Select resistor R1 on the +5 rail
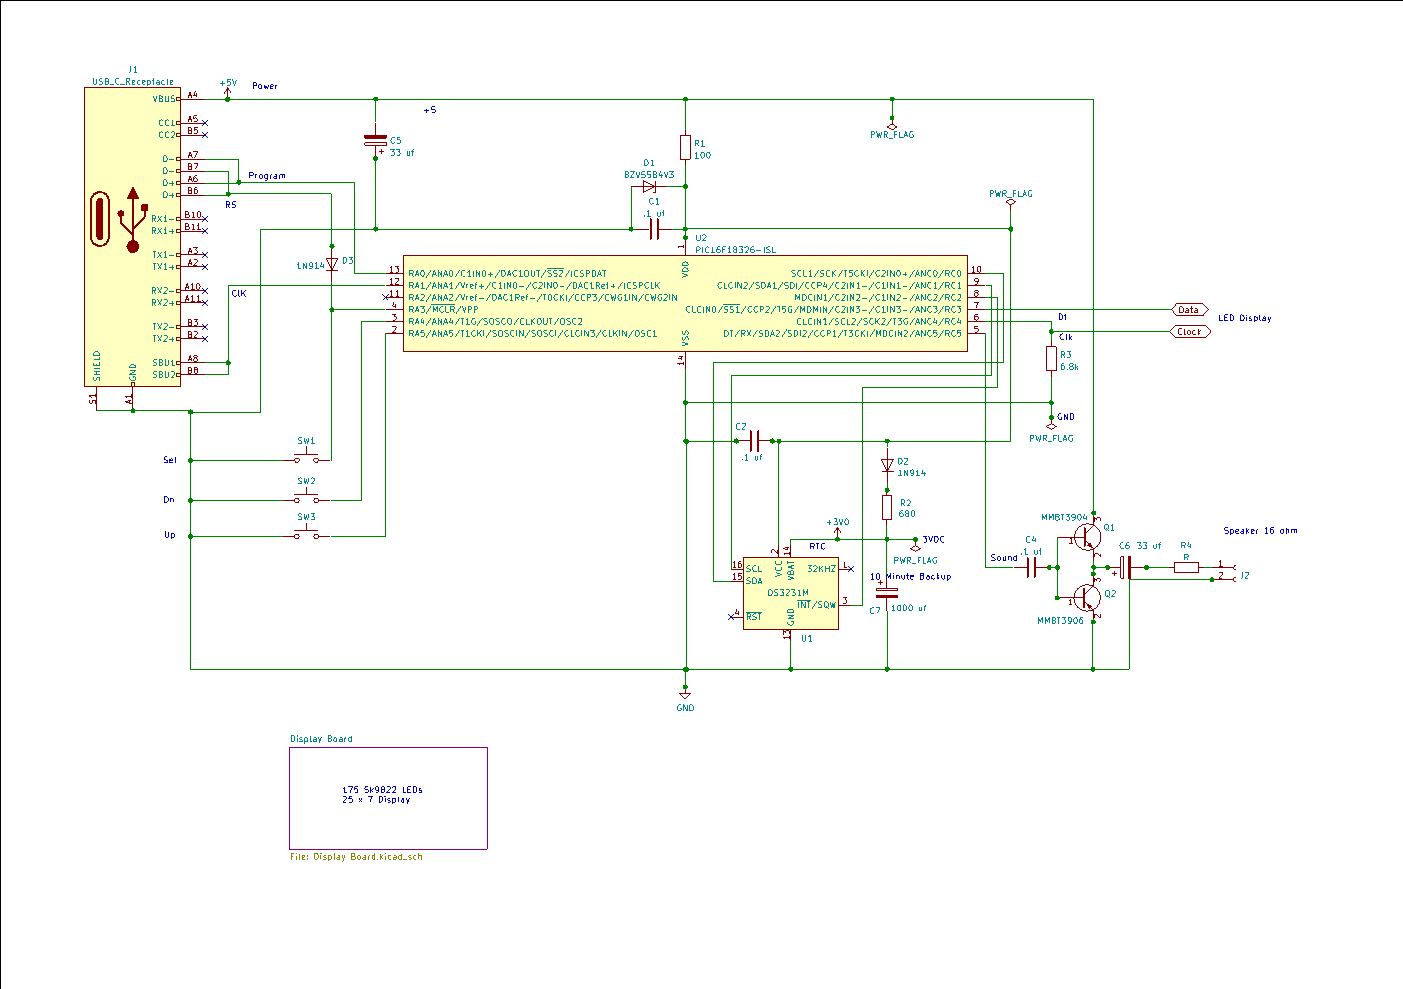The width and height of the screenshot is (1403, 989). (685, 147)
